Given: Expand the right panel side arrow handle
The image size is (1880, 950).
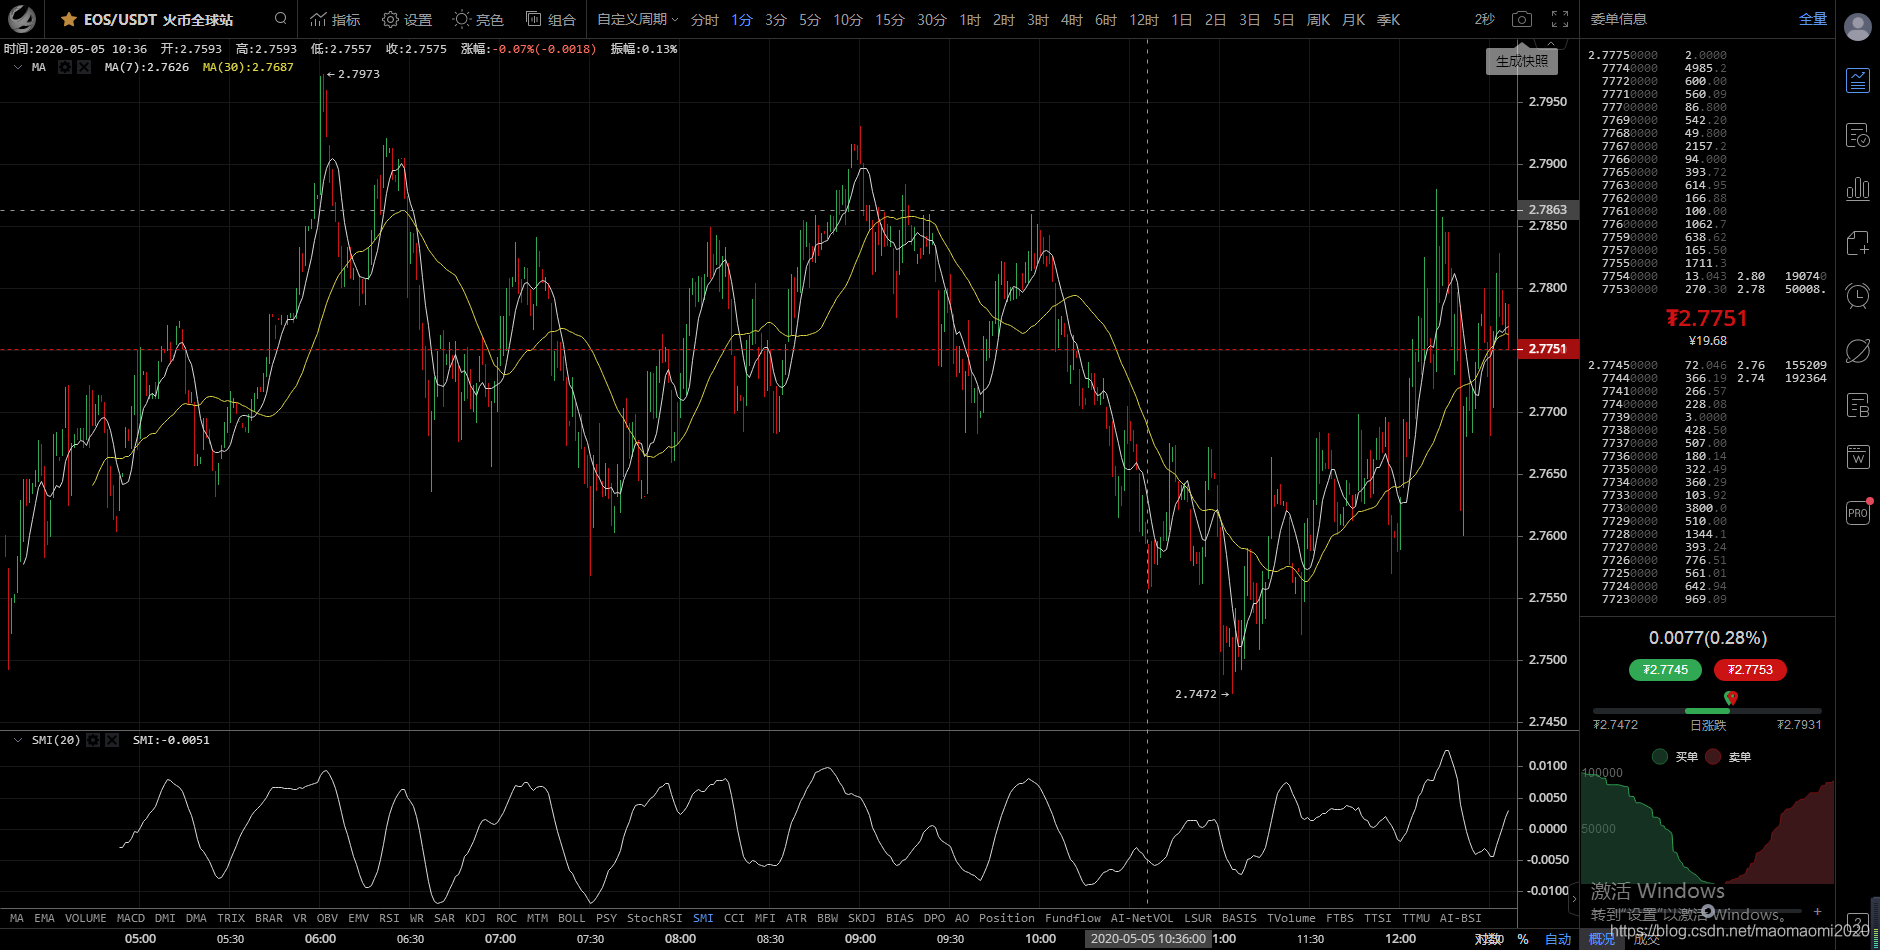Looking at the screenshot, I should coord(1574,899).
